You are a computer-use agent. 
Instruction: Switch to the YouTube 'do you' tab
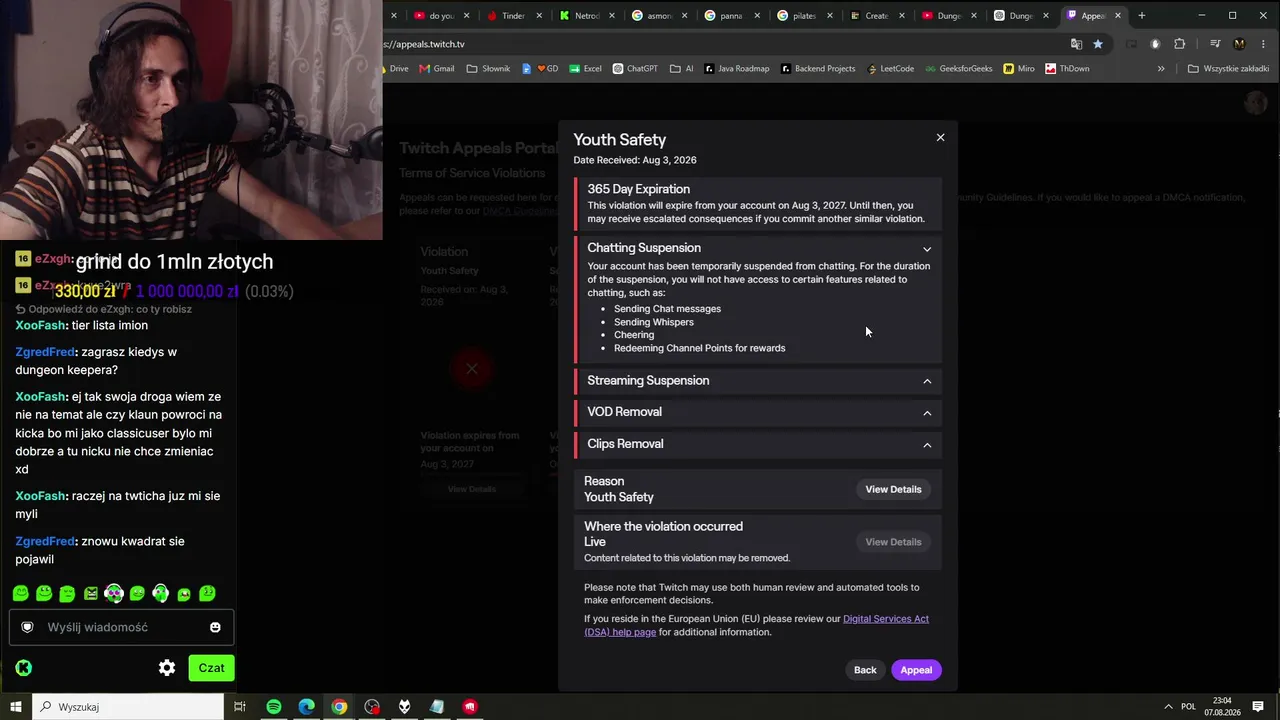(440, 16)
